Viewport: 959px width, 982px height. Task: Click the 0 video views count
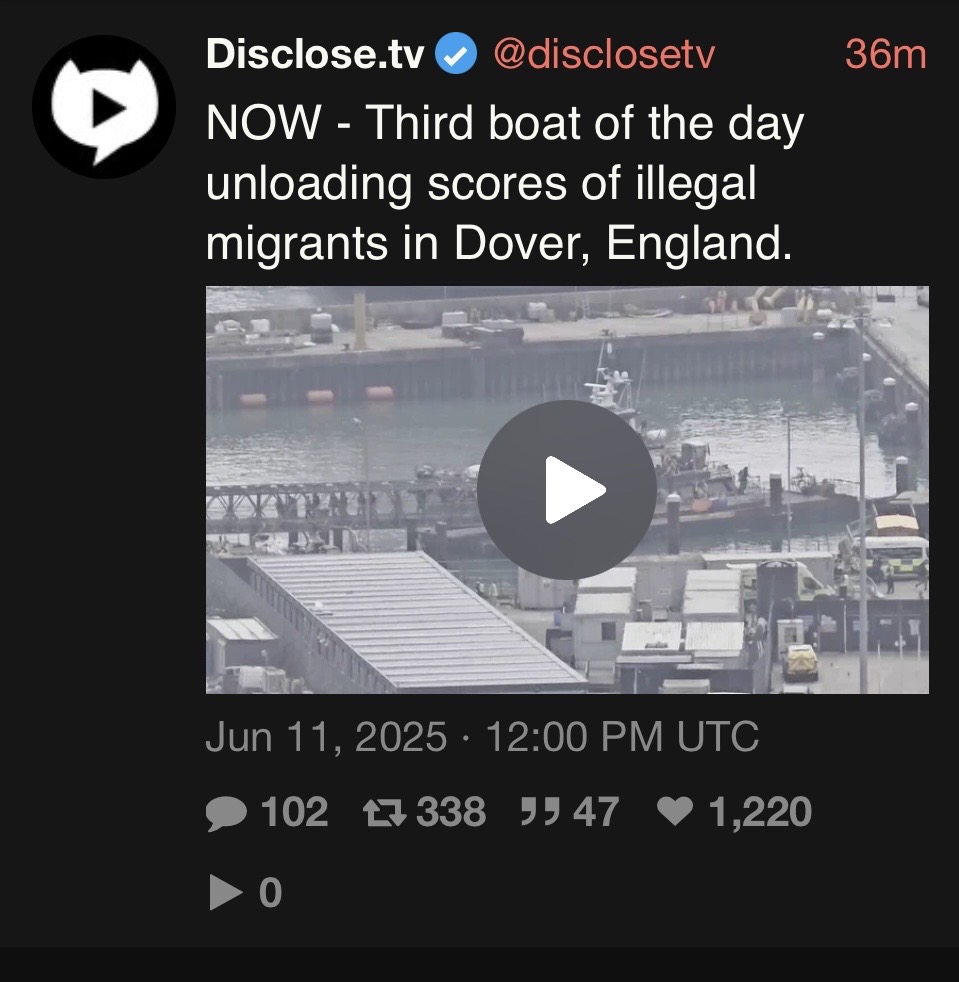point(270,892)
